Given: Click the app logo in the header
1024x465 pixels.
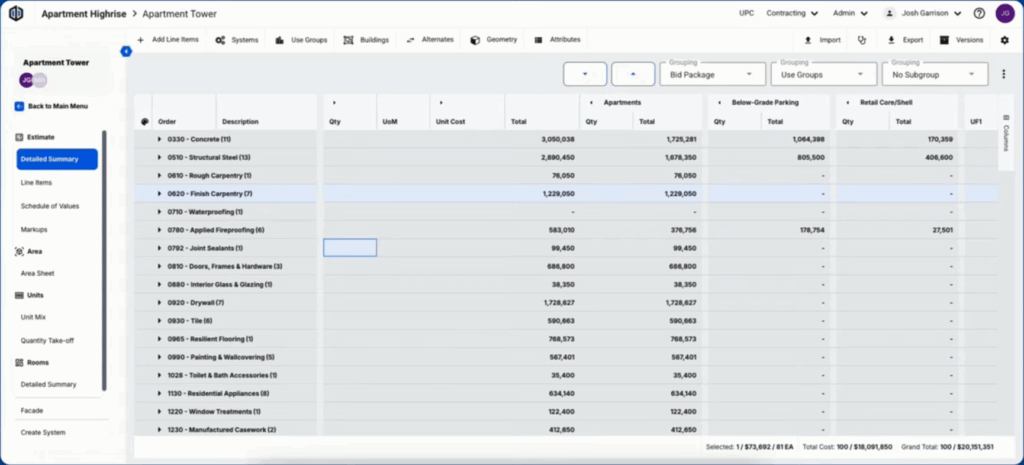Looking at the screenshot, I should point(16,13).
